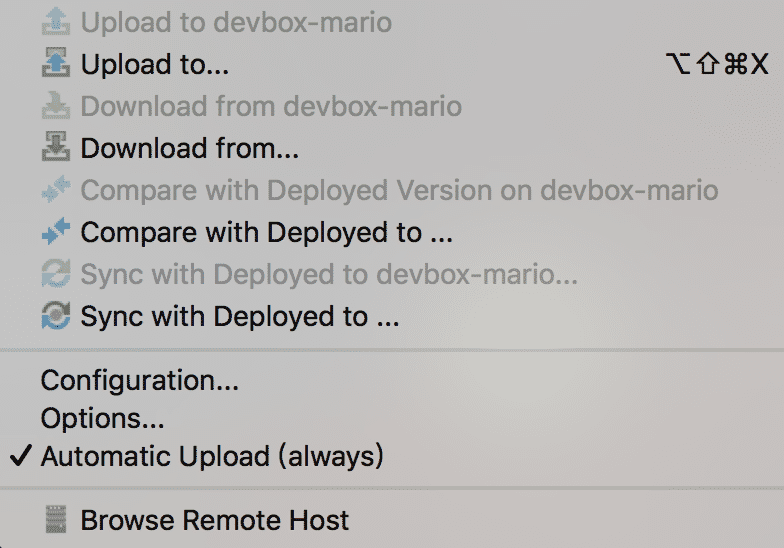Click the download icon beside "Download from..."

pos(56,146)
